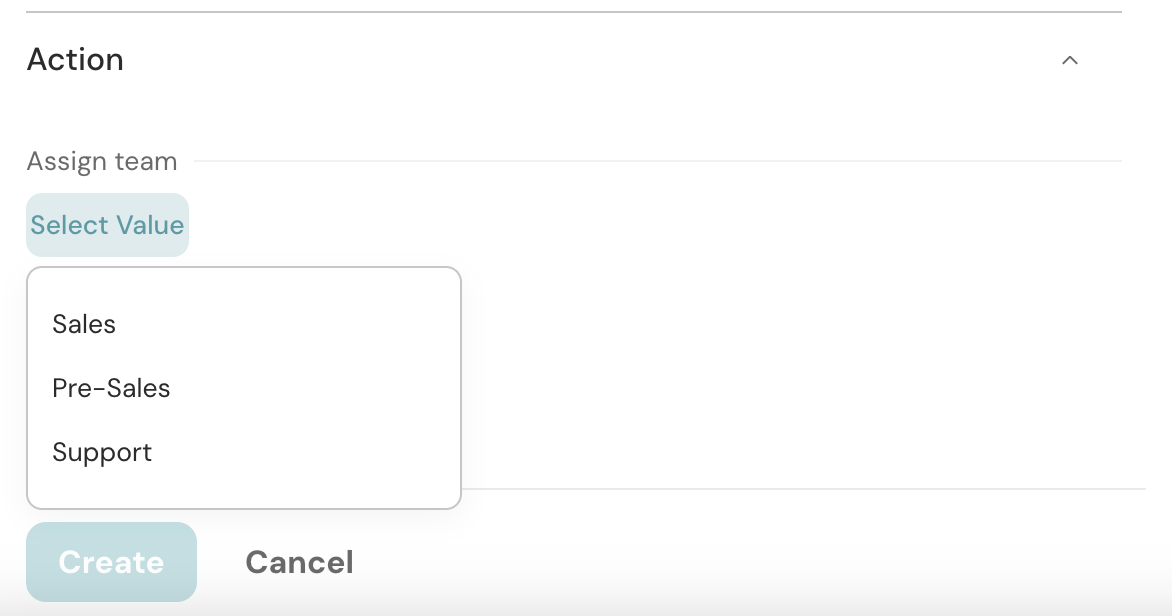
Task: Choose Sales from the team list
Action: [x=84, y=324]
